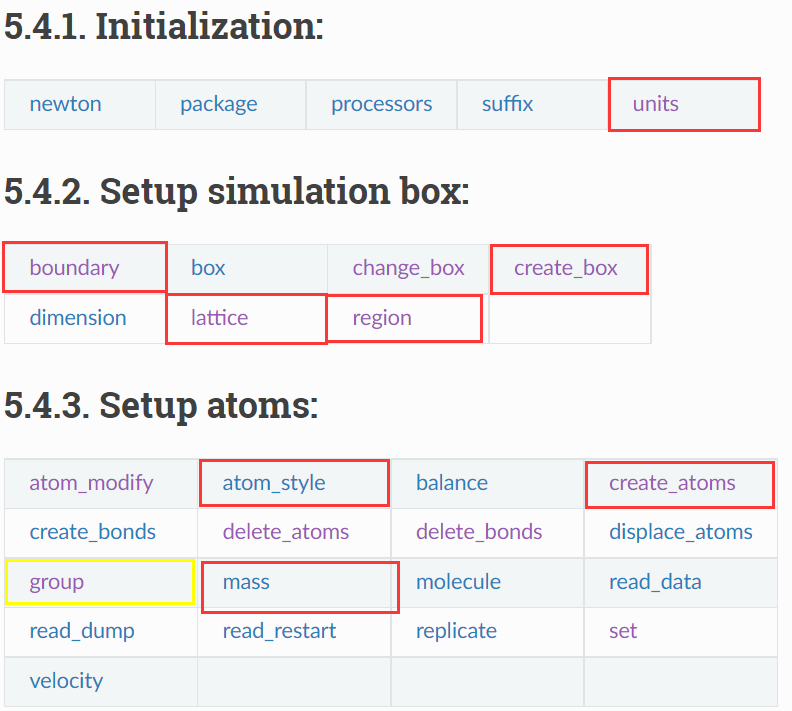Select the velocity command link
The image size is (792, 711).
click(x=66, y=681)
